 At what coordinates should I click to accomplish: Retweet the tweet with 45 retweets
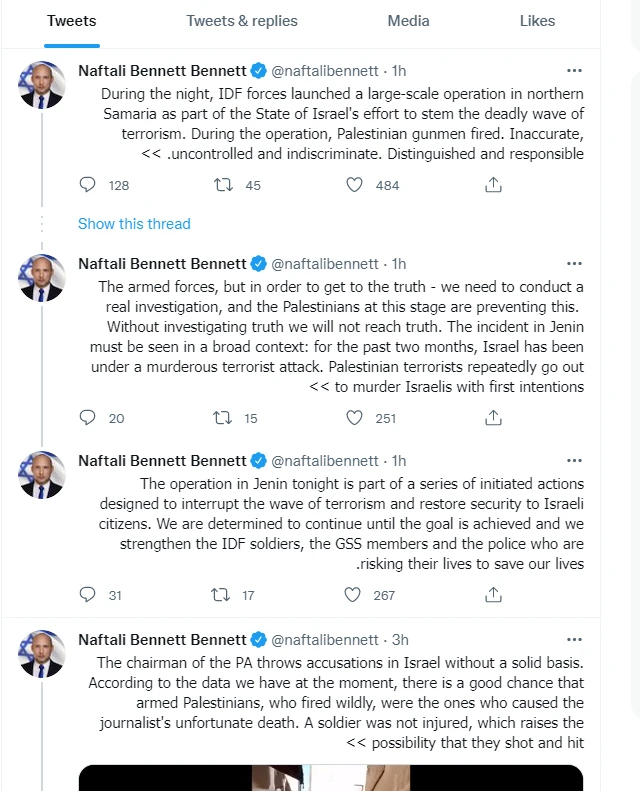point(223,185)
